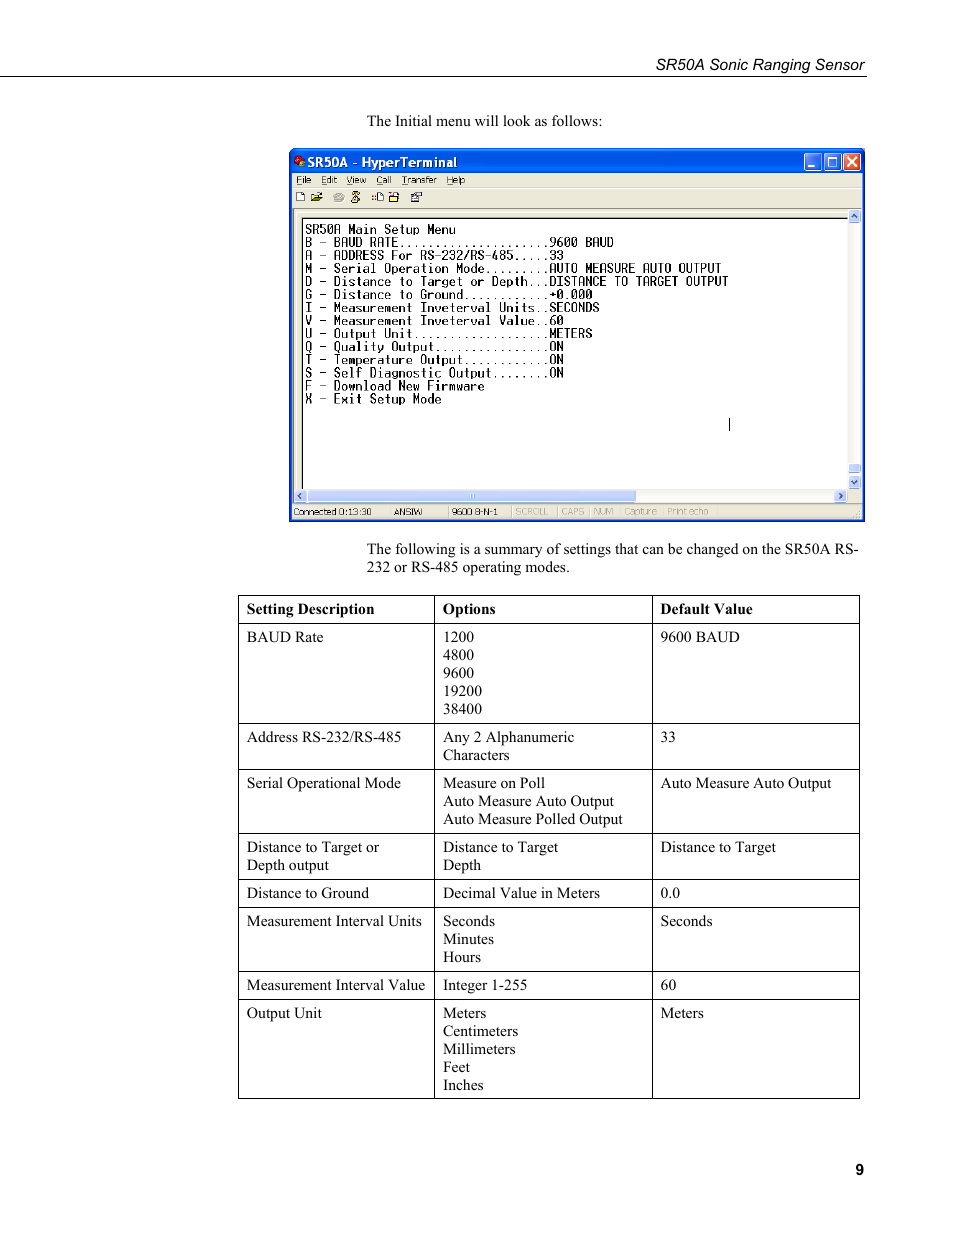Open the Edit menu in HyperTerminal
Screen dimensions: 954x1235
tap(329, 180)
